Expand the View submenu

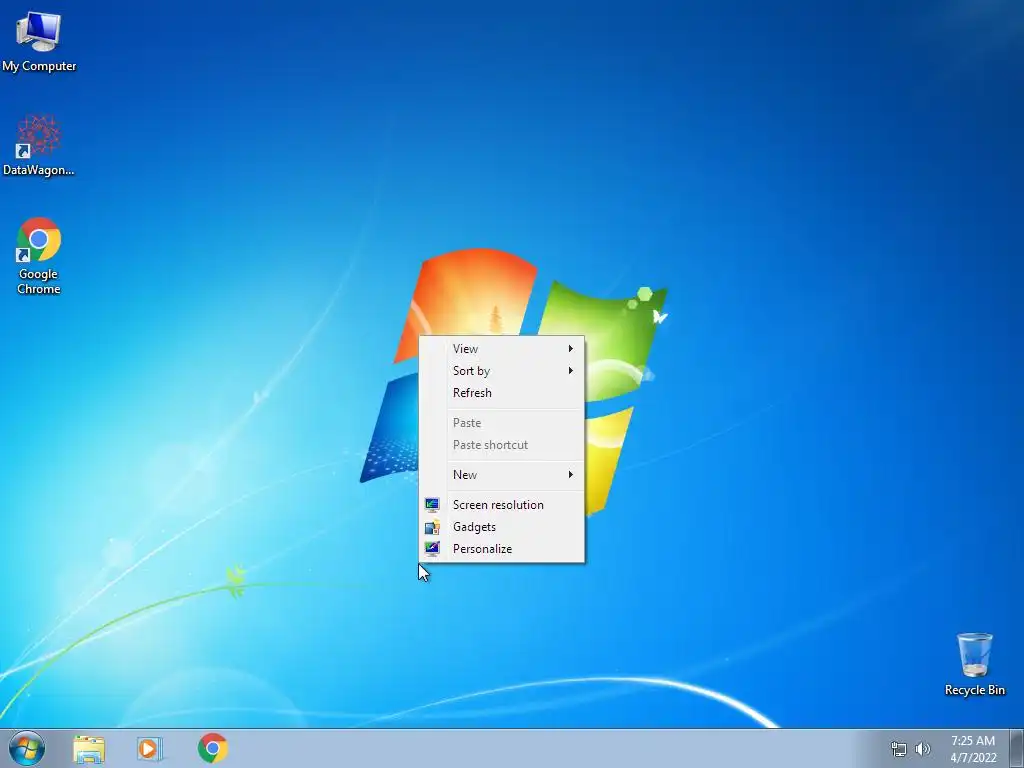click(502, 349)
